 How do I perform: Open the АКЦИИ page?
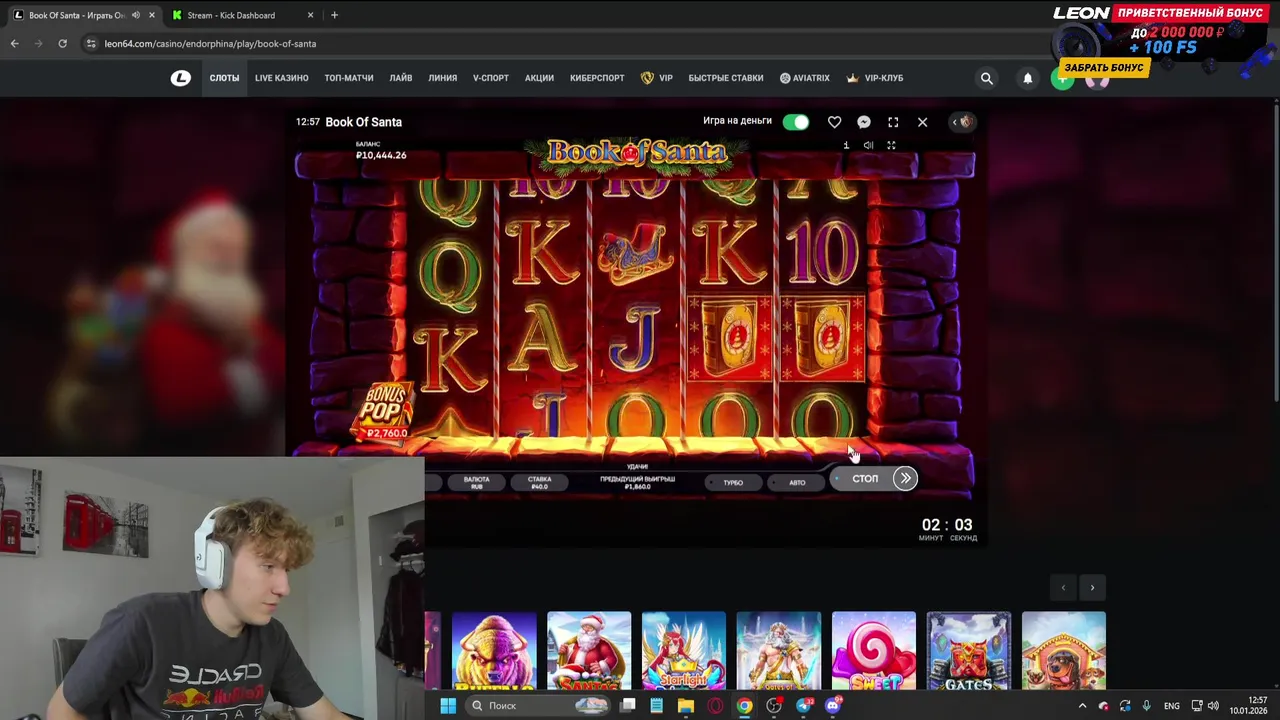point(539,78)
